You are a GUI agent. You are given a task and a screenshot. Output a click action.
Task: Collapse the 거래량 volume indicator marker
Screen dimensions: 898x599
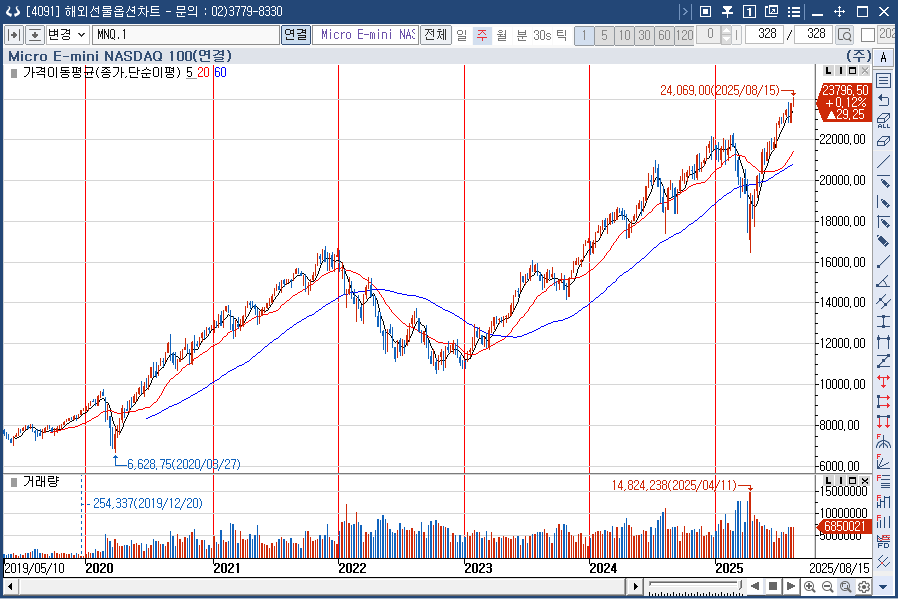click(x=14, y=483)
